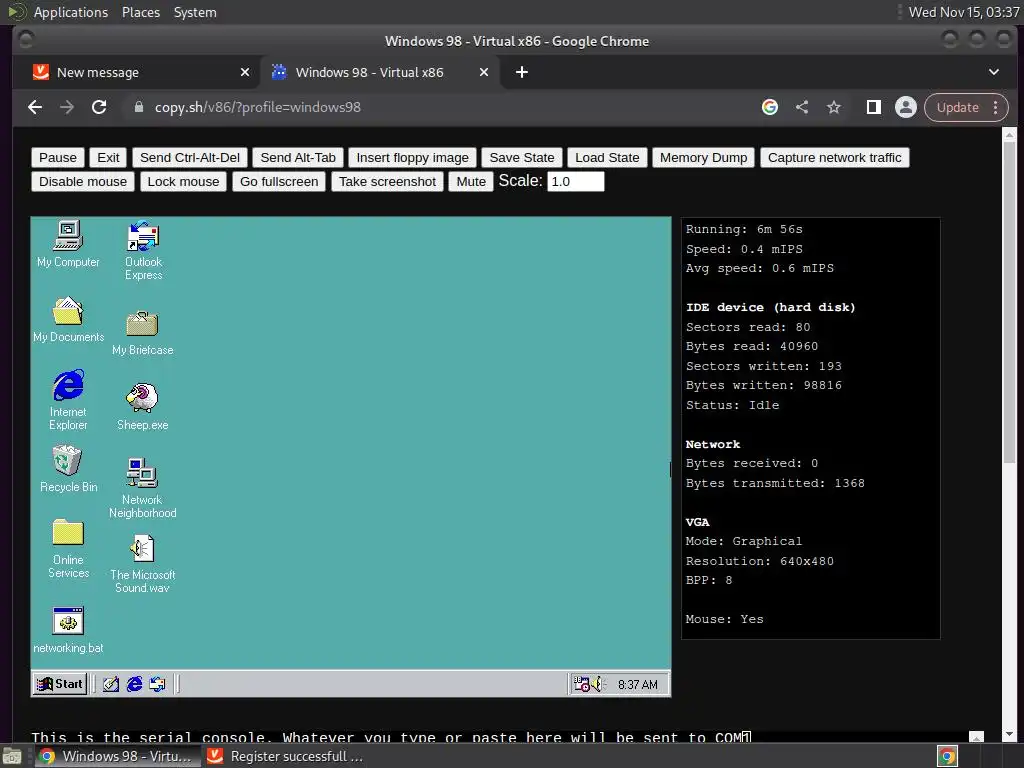1024x768 pixels.
Task: Click the Wed Nov 15 panel clock
Action: (x=963, y=12)
